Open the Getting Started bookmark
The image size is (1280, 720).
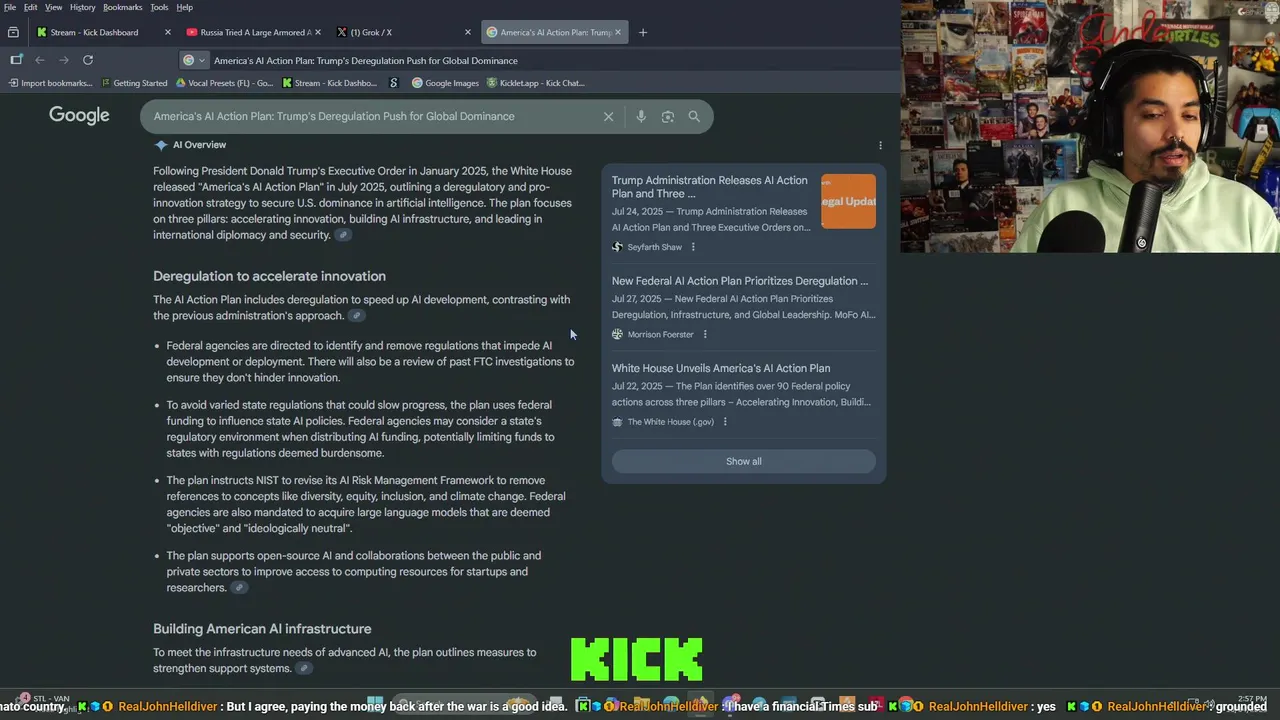[134, 83]
